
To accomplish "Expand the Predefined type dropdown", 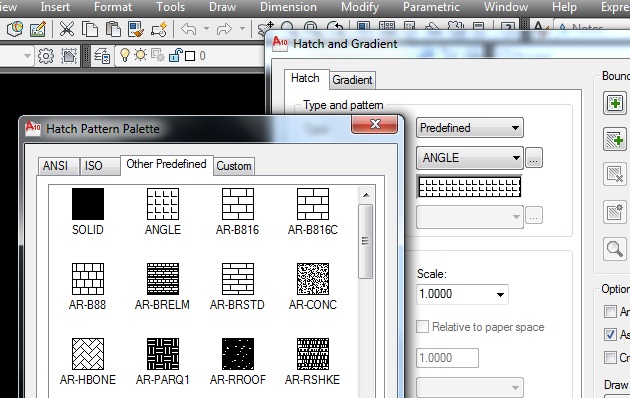I will click(x=470, y=128).
